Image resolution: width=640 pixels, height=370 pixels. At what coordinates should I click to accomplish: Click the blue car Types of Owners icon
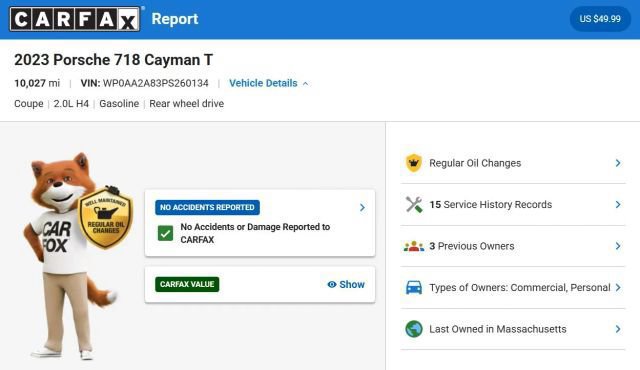(414, 288)
